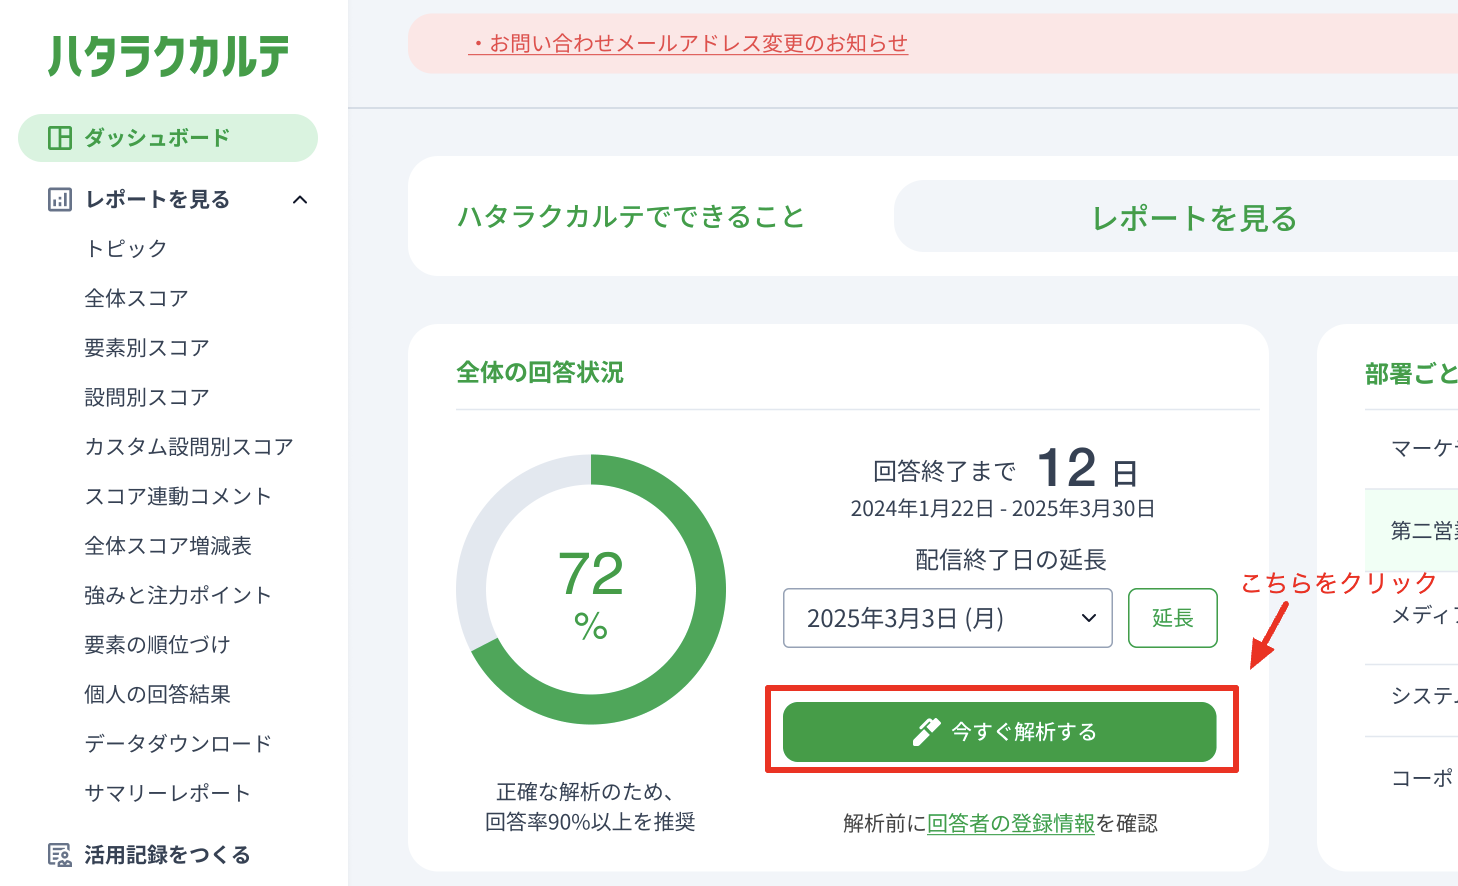The height and width of the screenshot is (886, 1458).
Task: Open スコア連動コメント
Action: (178, 496)
